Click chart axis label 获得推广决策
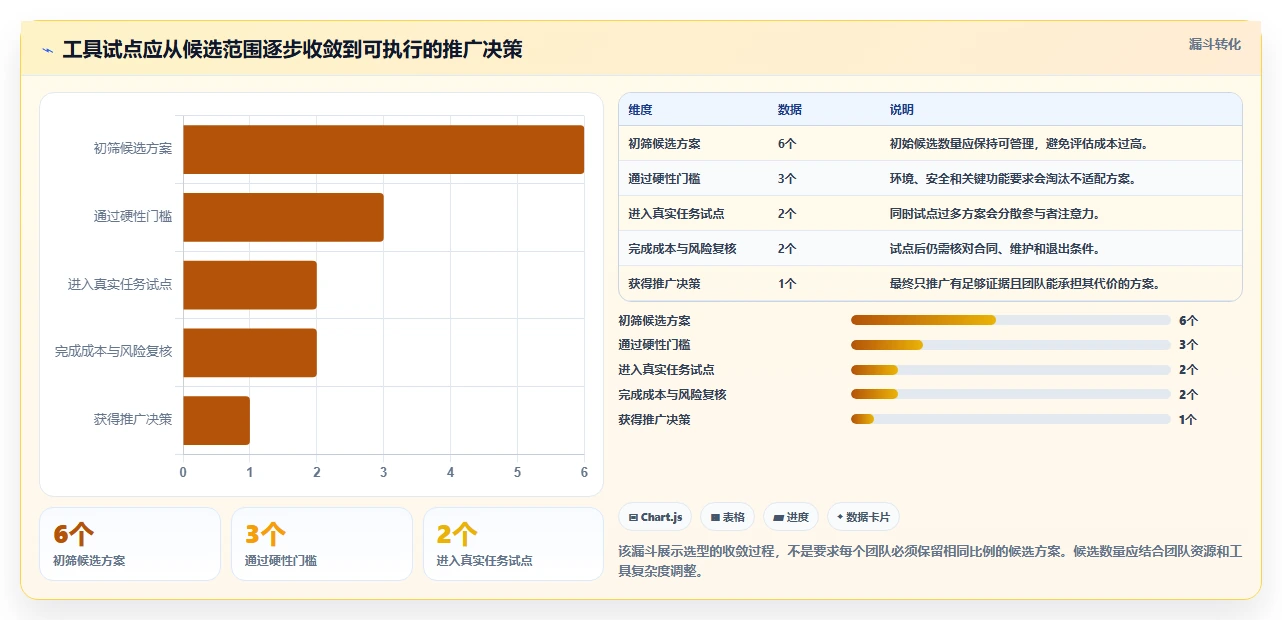 coord(133,420)
